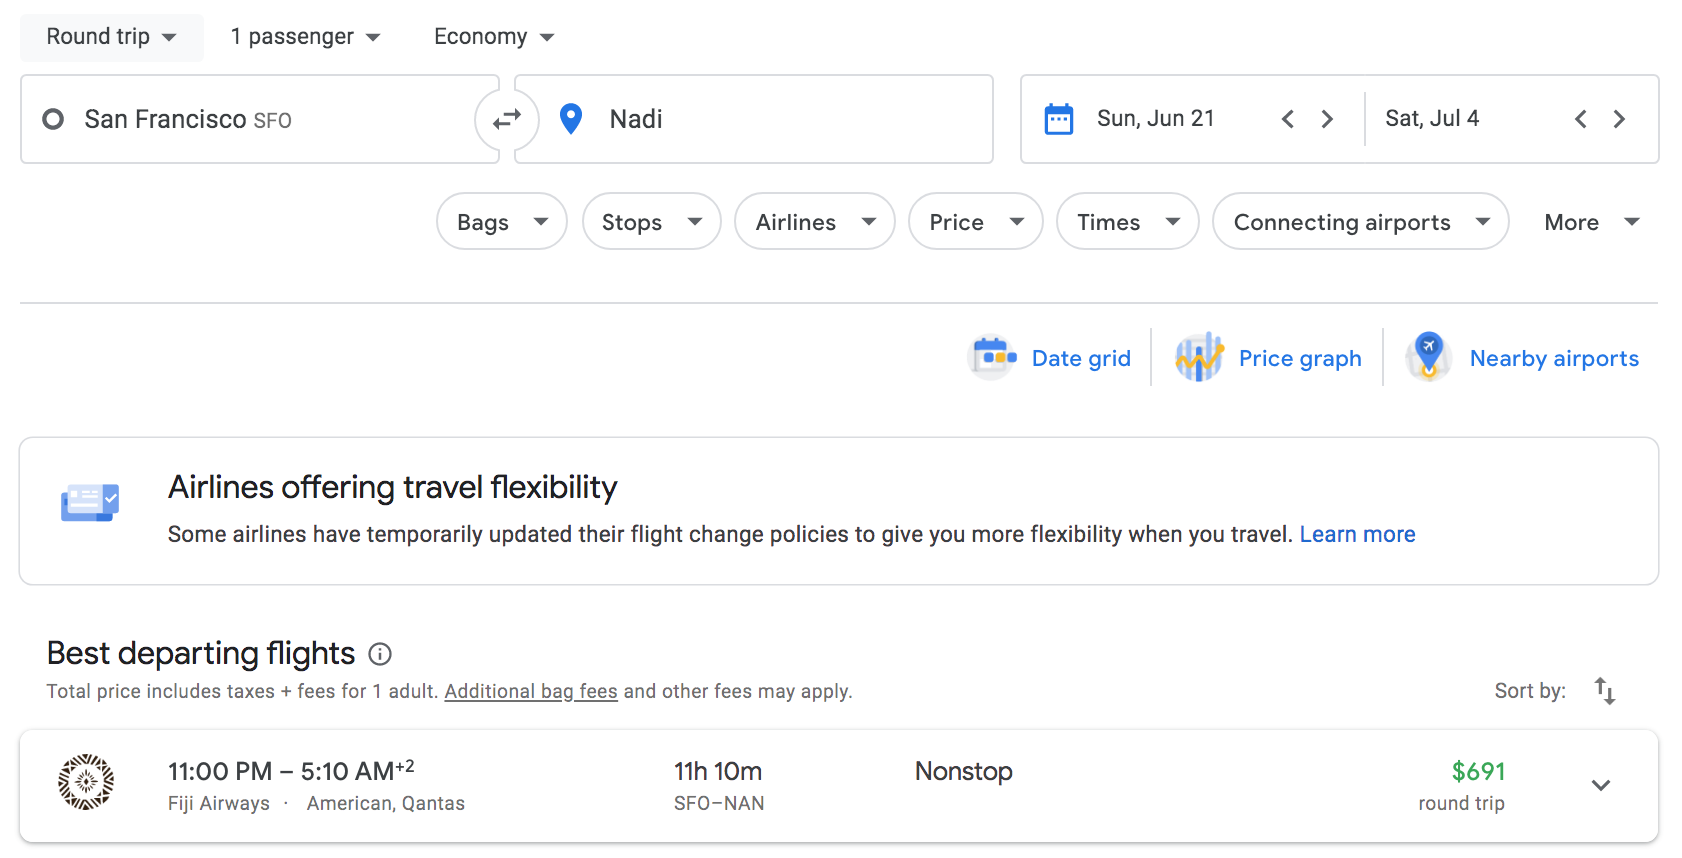
Task: Select the Sun, Jun 21 departure date
Action: 1155,119
